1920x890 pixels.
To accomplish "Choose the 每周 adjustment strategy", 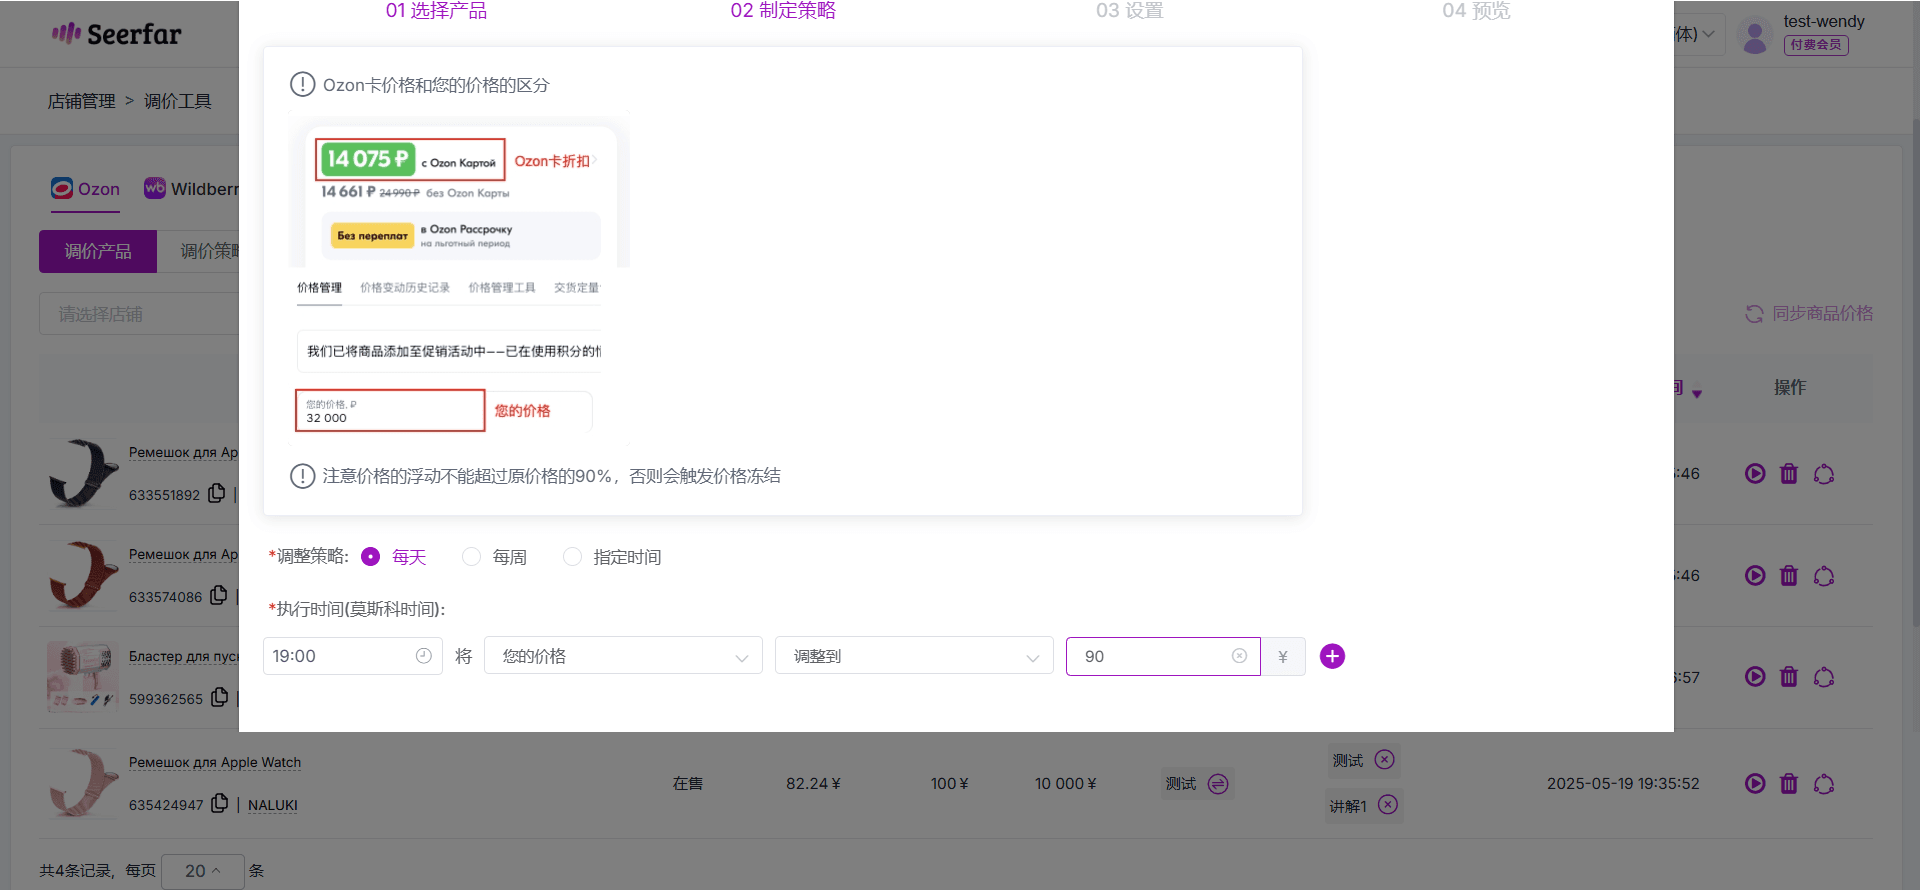I will tap(471, 557).
